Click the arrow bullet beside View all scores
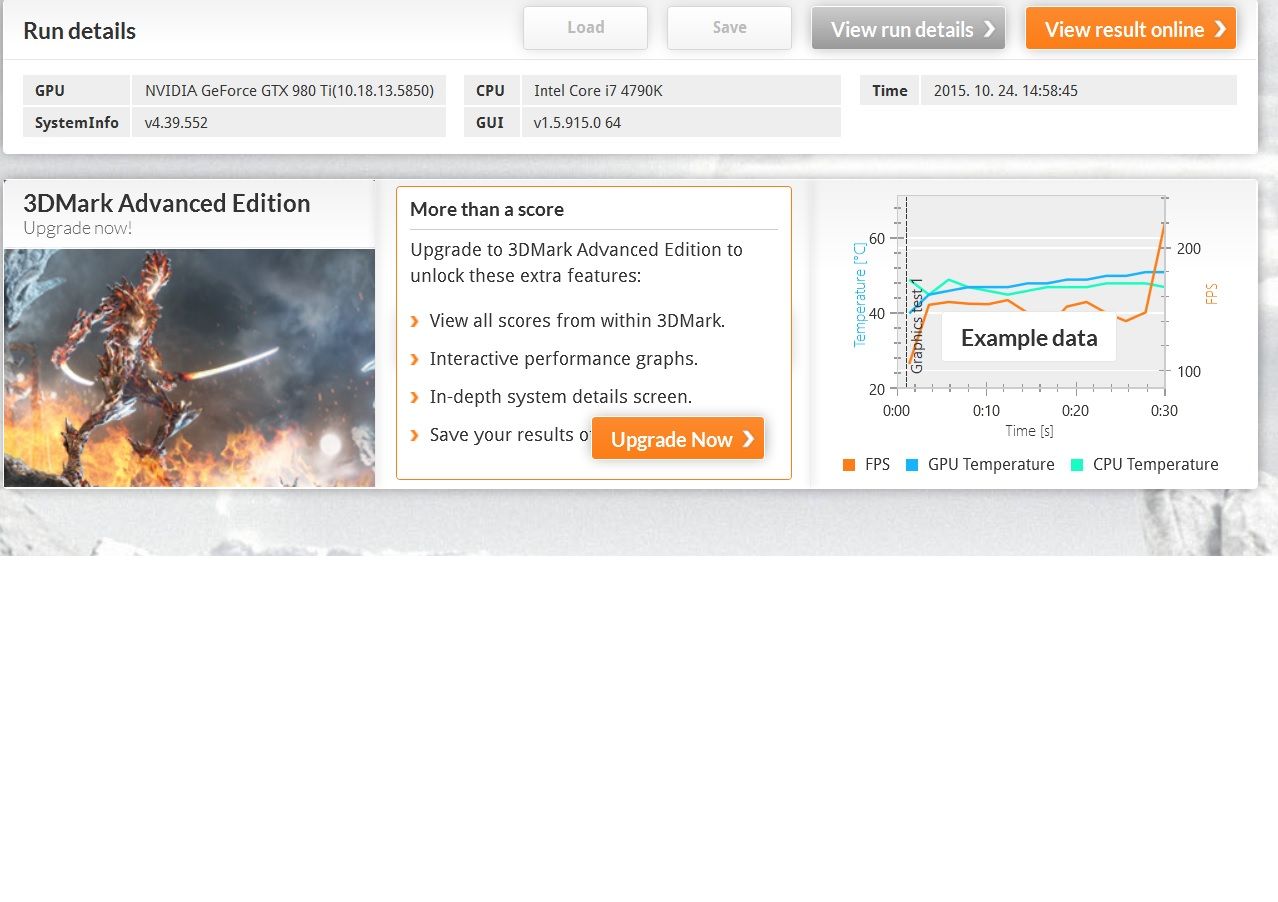The height and width of the screenshot is (902, 1278). tap(415, 322)
